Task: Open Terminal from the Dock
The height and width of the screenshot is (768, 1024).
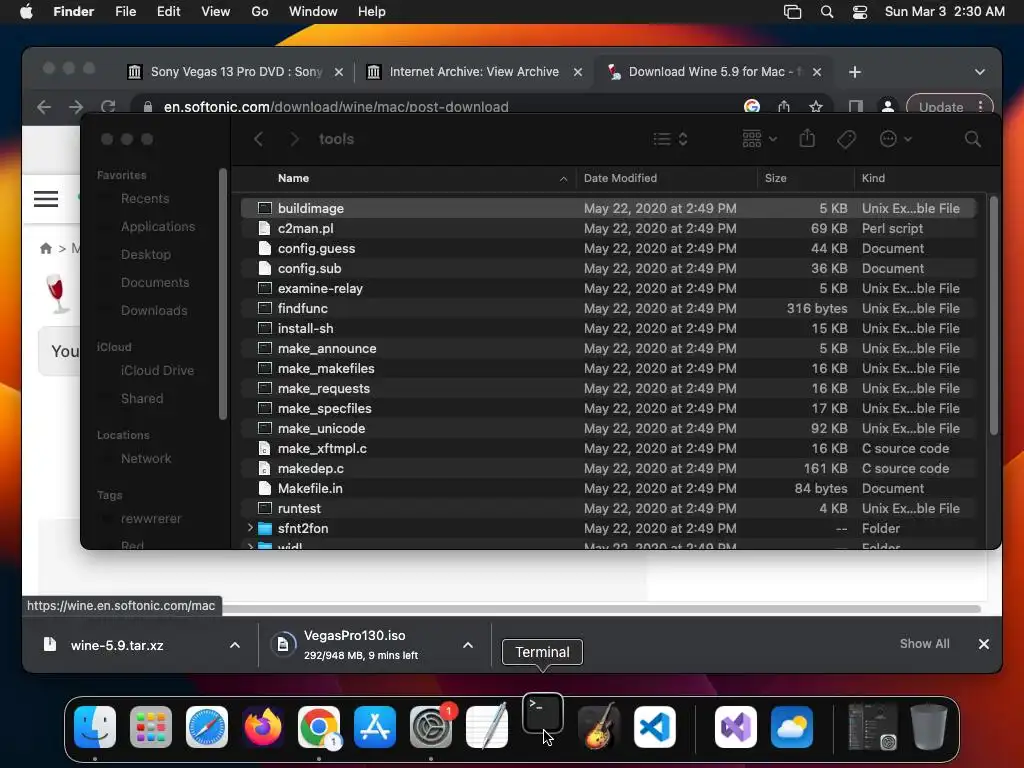Action: [542, 715]
